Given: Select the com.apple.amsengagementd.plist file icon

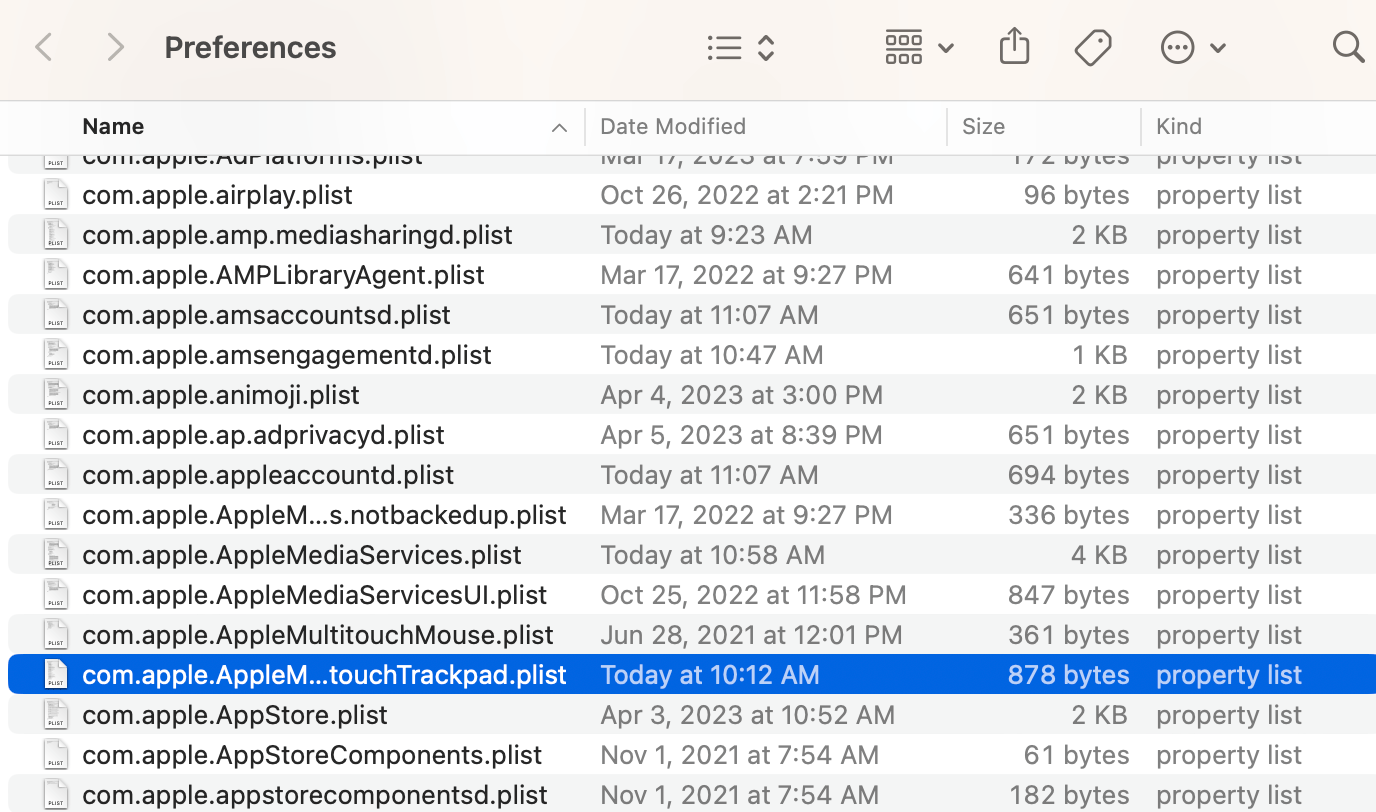Looking at the screenshot, I should click(56, 355).
